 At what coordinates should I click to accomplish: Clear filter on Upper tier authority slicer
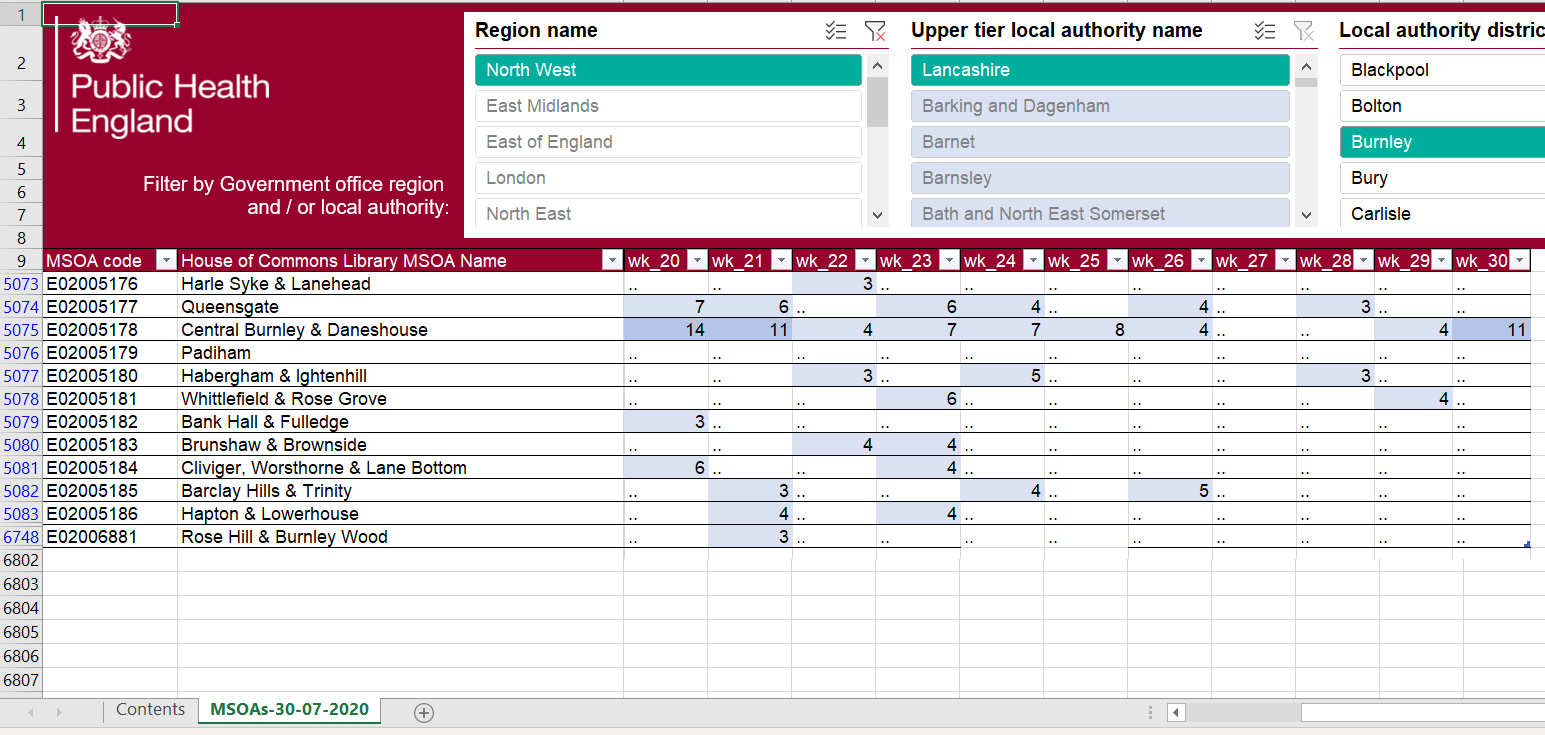click(x=1303, y=31)
